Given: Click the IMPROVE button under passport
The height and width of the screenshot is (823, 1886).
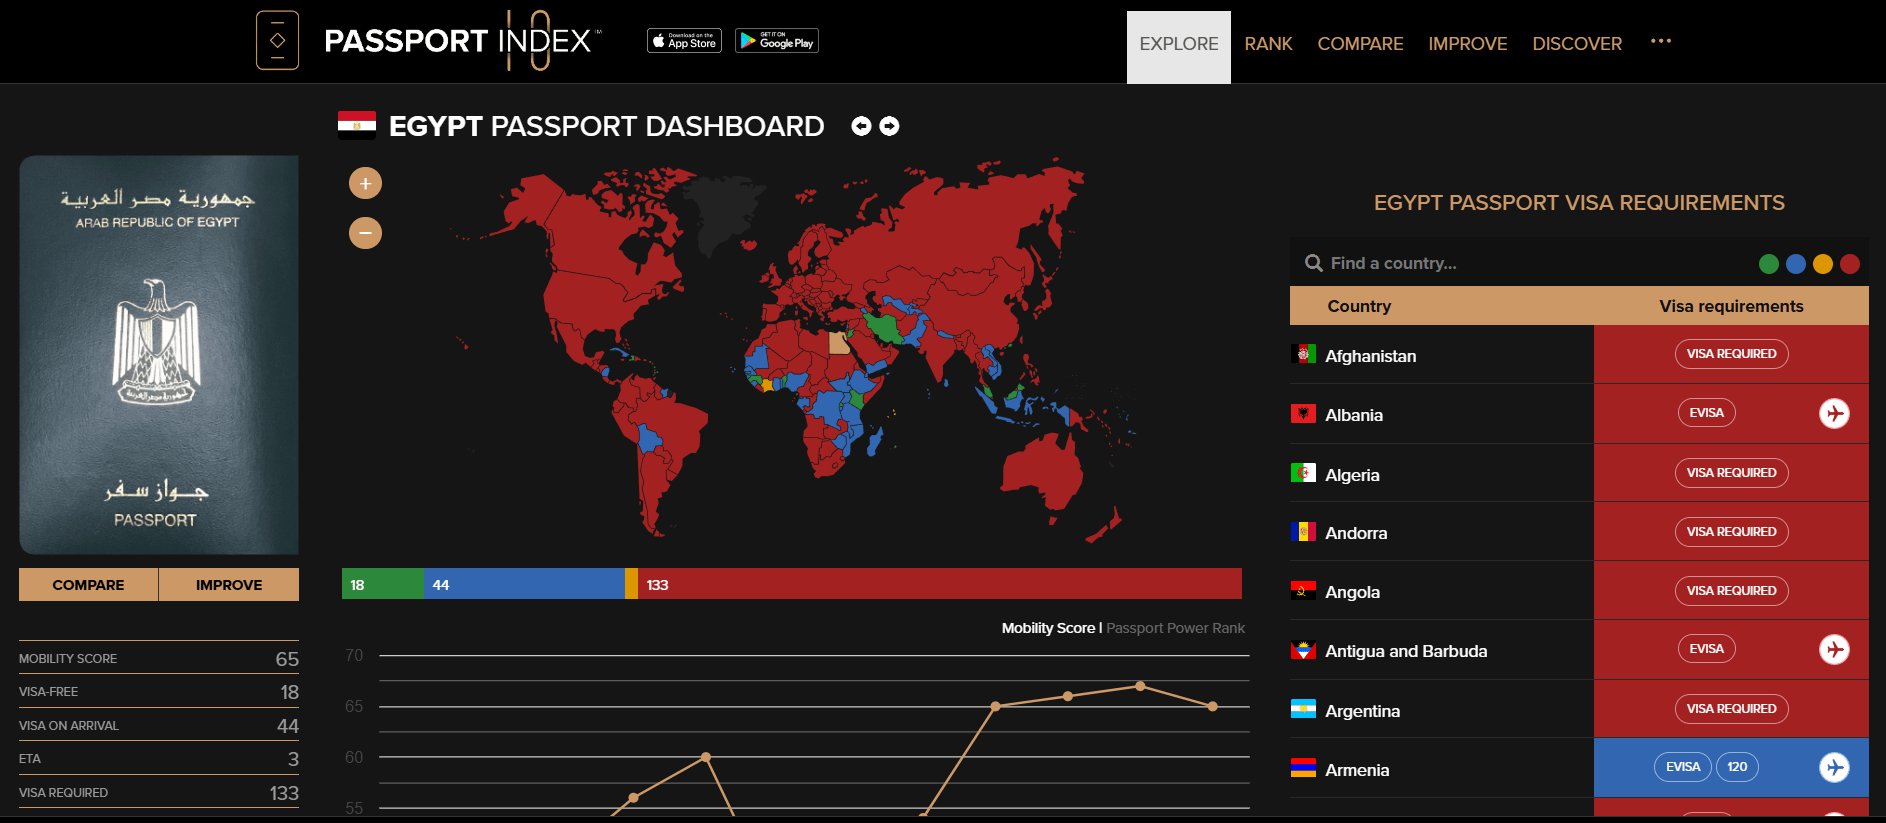Looking at the screenshot, I should (x=229, y=585).
